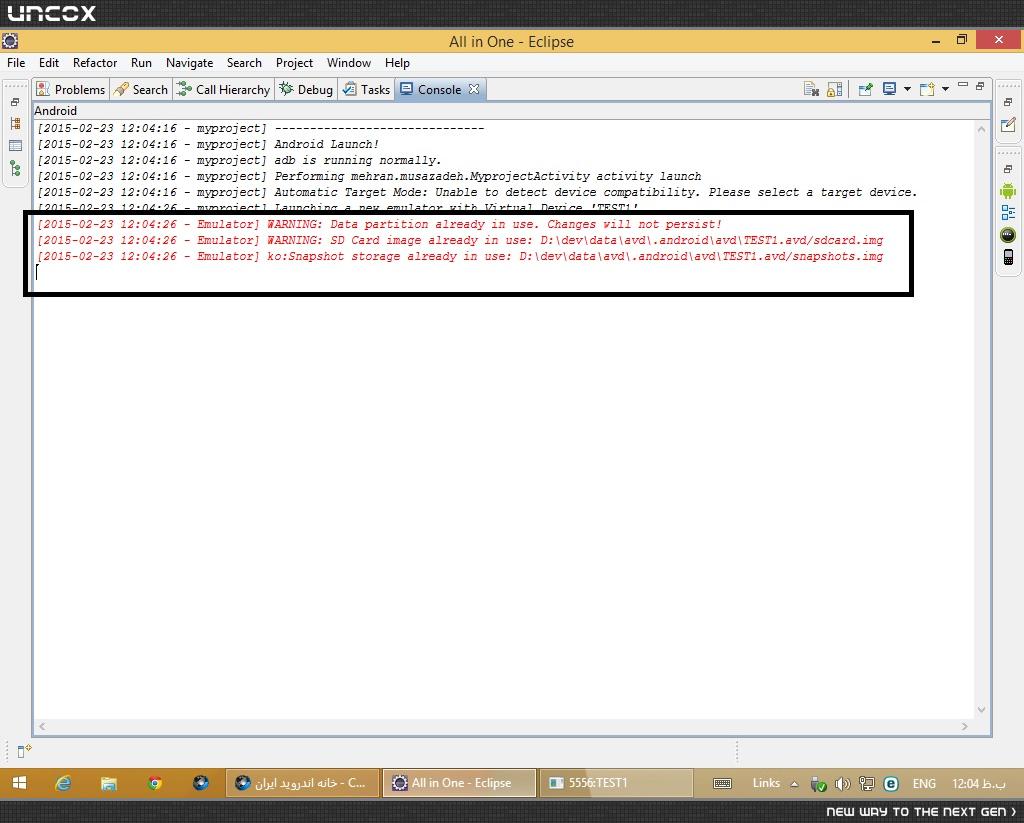Open the phone Devices view icon

click(1008, 257)
